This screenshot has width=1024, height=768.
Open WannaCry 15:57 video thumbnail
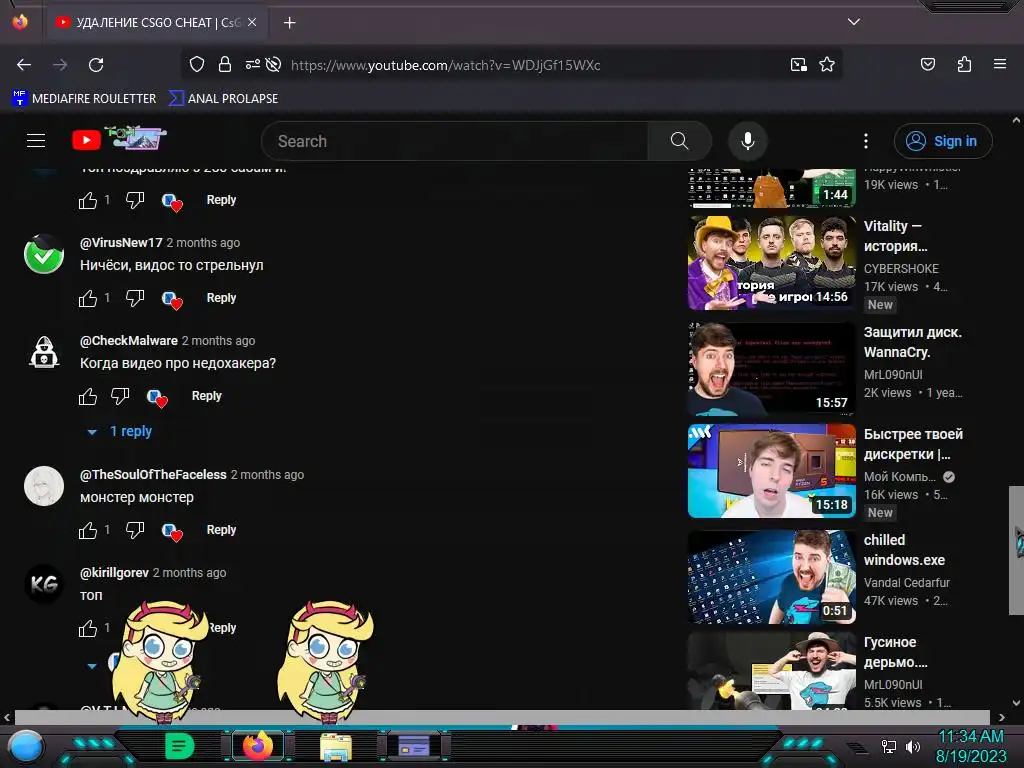(x=772, y=369)
